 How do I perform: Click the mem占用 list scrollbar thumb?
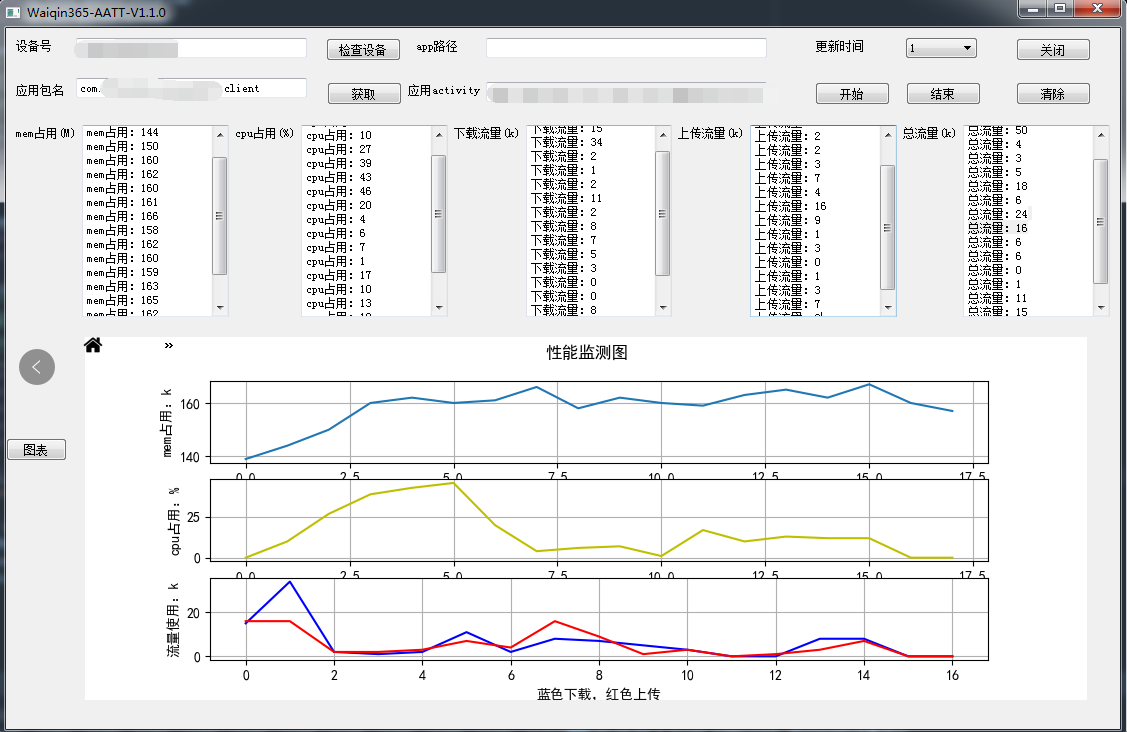[x=220, y=215]
